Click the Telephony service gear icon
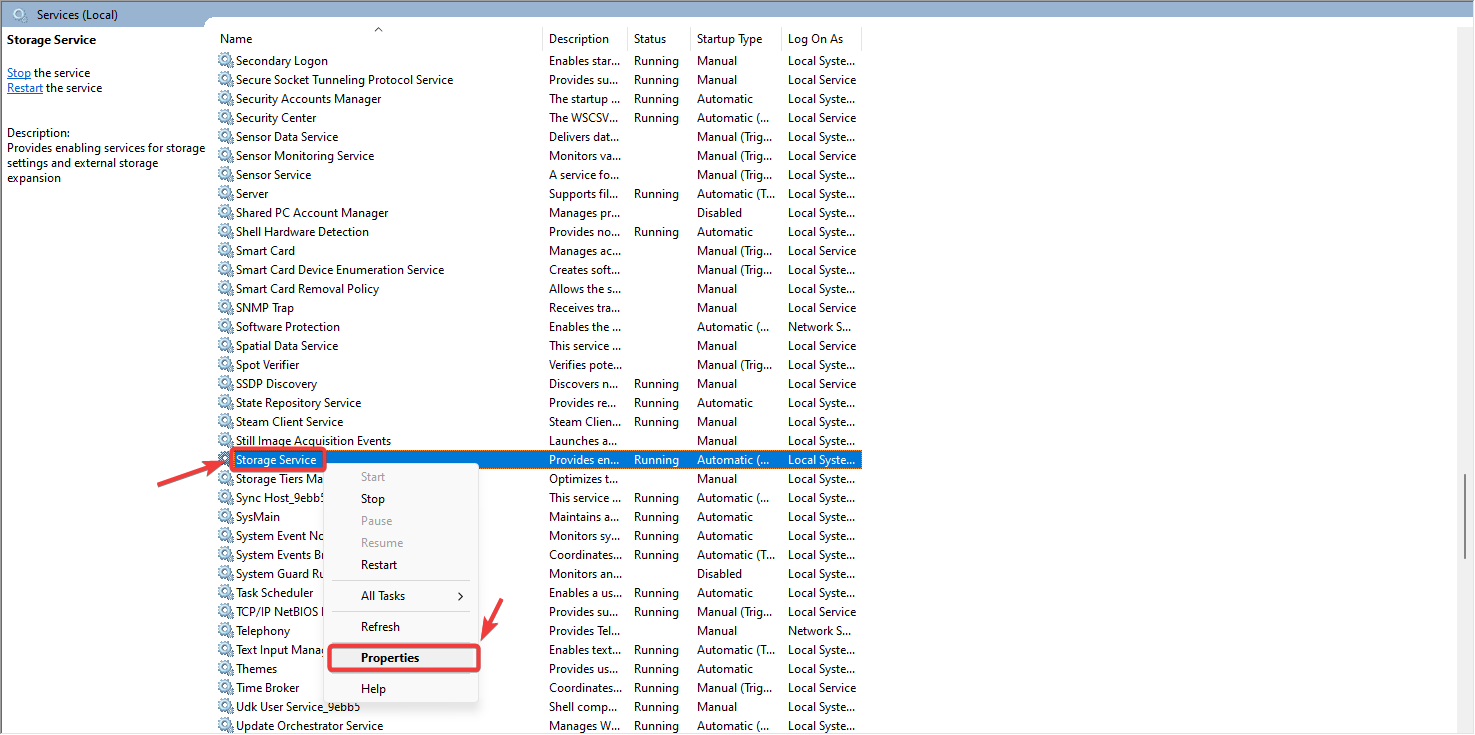The width and height of the screenshot is (1475, 735). [x=226, y=631]
